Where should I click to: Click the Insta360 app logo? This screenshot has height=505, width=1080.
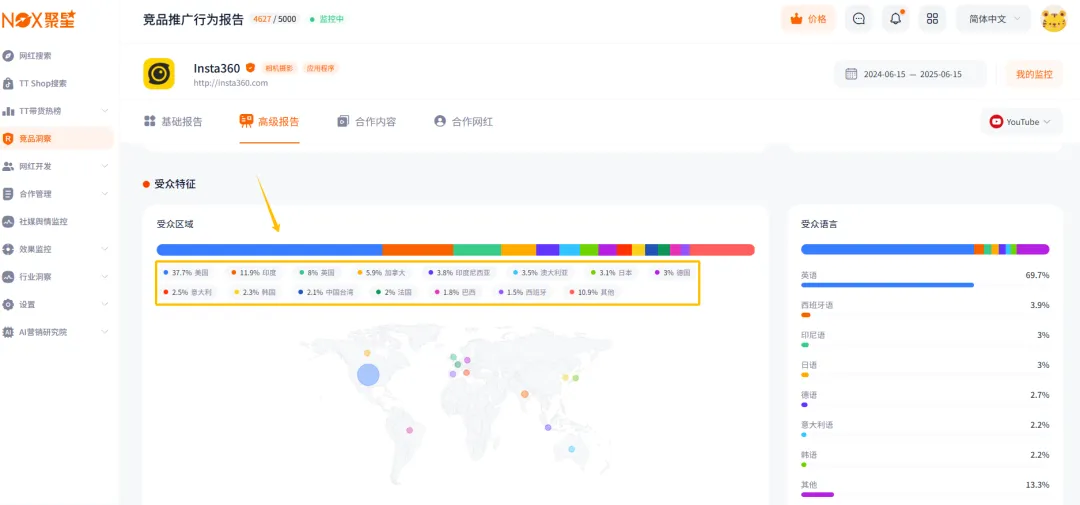159,73
